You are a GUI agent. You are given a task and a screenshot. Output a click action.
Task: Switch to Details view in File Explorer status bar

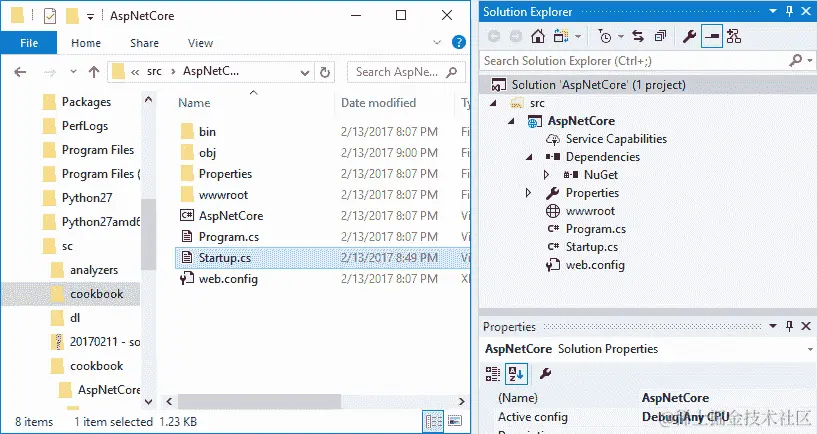[433, 421]
